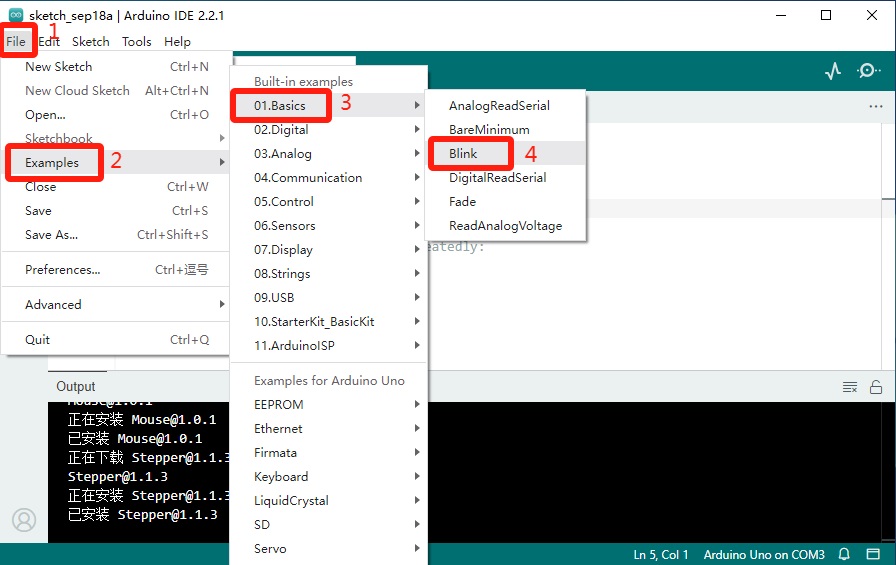Open the BareMinimum example
Viewport: 896px width, 565px height.
(x=506, y=130)
